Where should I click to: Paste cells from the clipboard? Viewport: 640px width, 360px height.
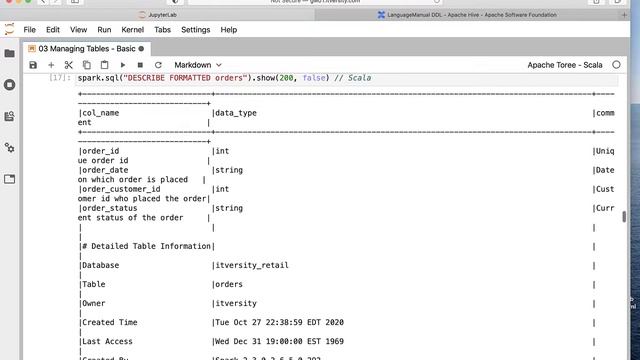tap(104, 65)
